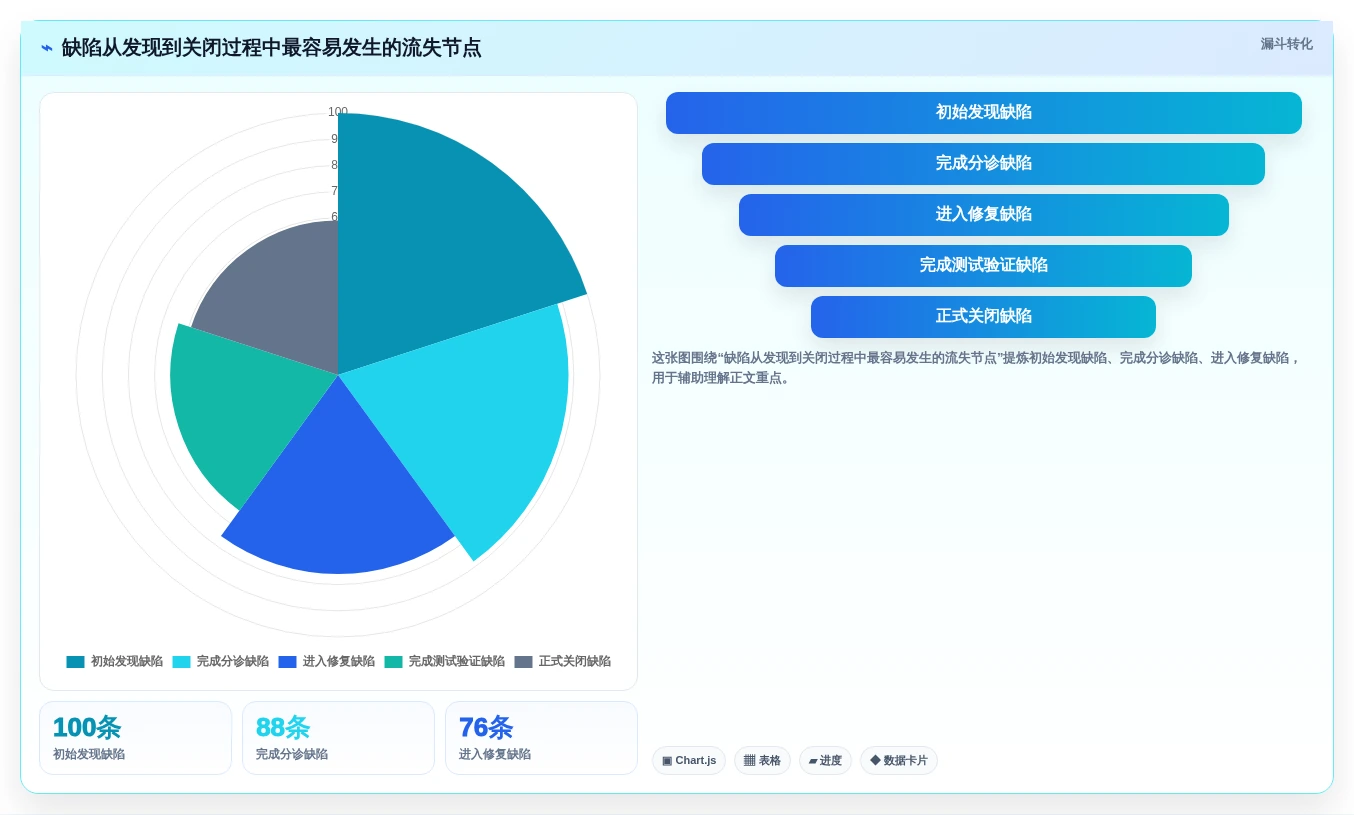Select the 正式关闭缺陷 funnel bar
This screenshot has height=815, width=1354.
983,317
